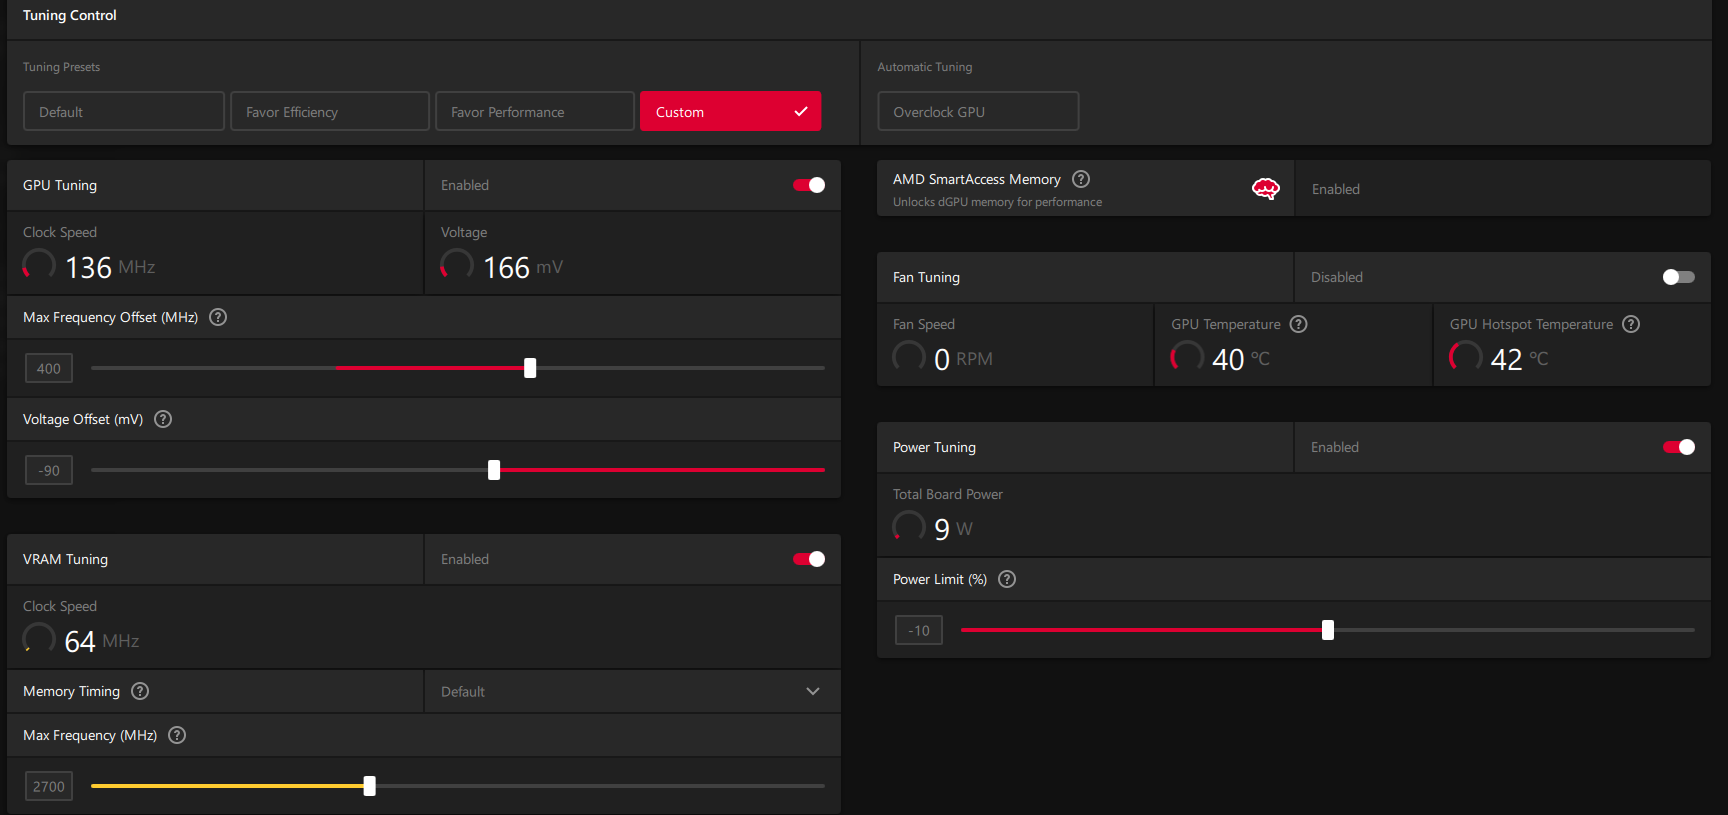
Task: Click the Voltage Offset value field -90
Action: coord(49,470)
